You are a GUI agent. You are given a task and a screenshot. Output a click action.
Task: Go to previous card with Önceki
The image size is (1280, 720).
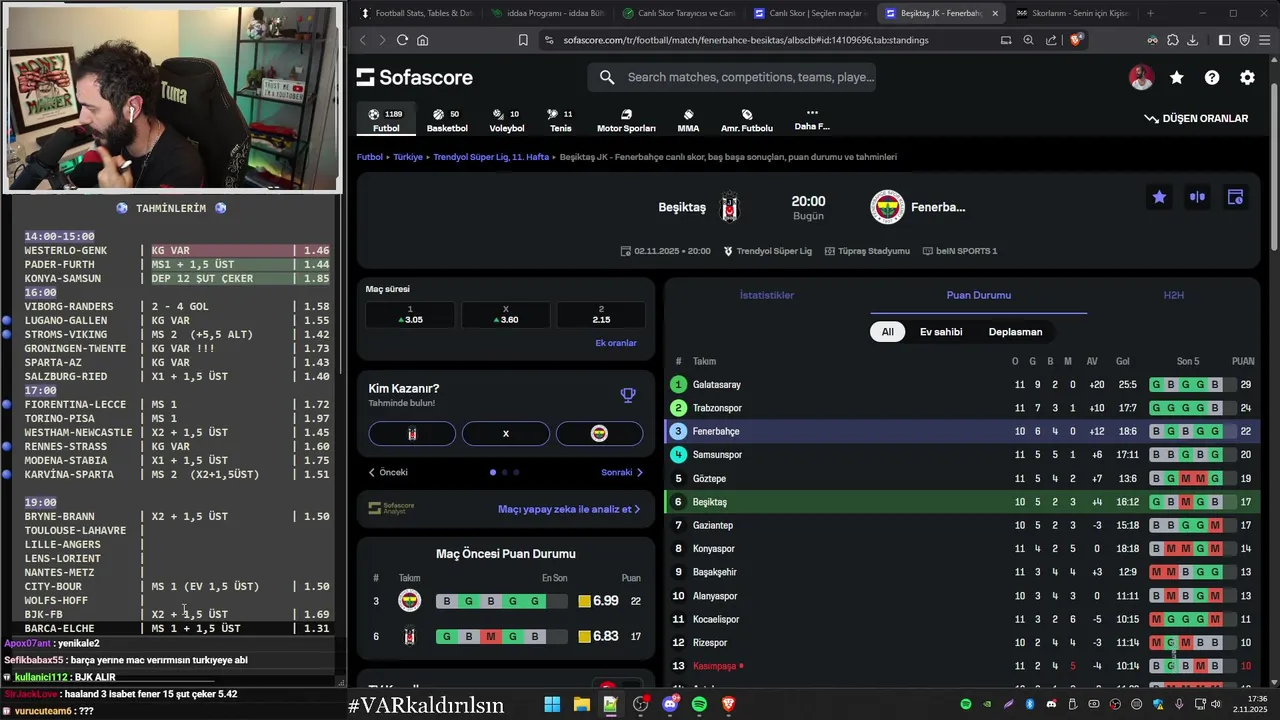pyautogui.click(x=388, y=472)
